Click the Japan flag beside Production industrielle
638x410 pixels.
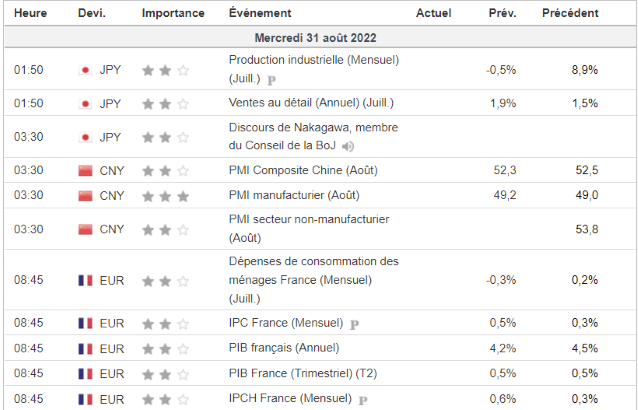[x=85, y=70]
